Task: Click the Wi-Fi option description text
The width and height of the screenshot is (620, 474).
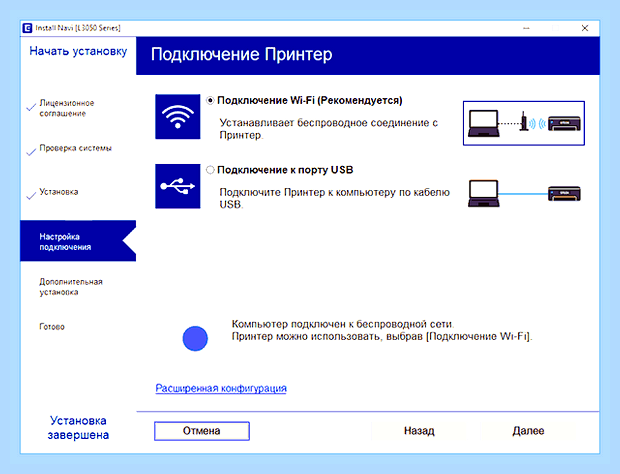Action: 329,129
